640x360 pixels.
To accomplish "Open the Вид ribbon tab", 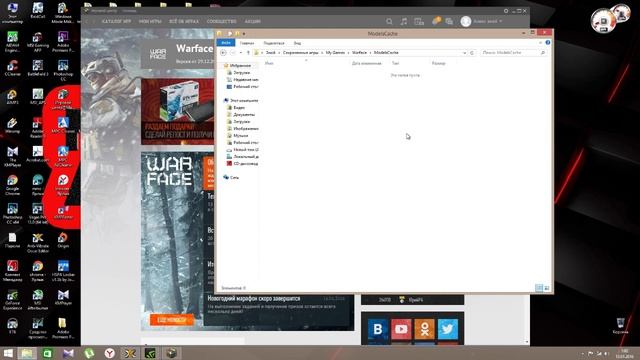I will click(x=298, y=43).
